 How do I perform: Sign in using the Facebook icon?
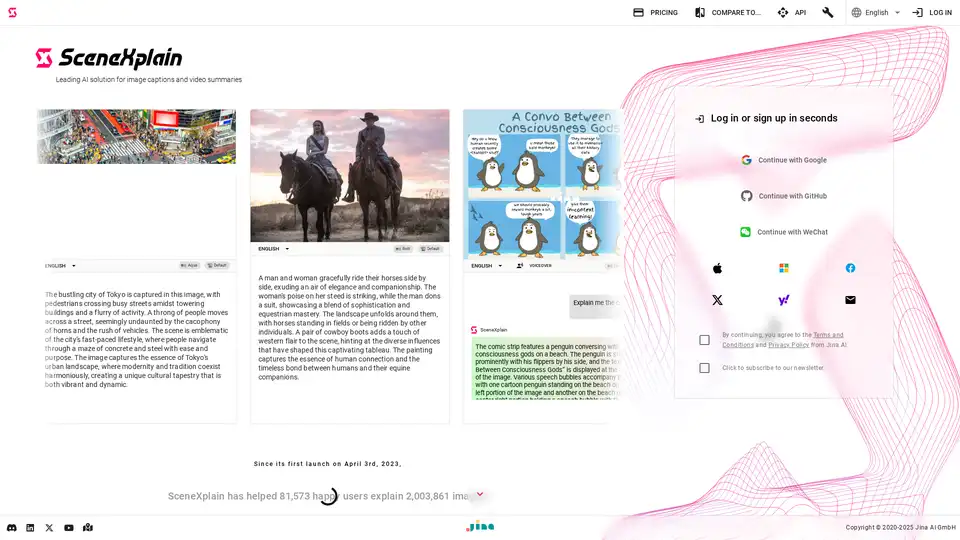(x=850, y=268)
